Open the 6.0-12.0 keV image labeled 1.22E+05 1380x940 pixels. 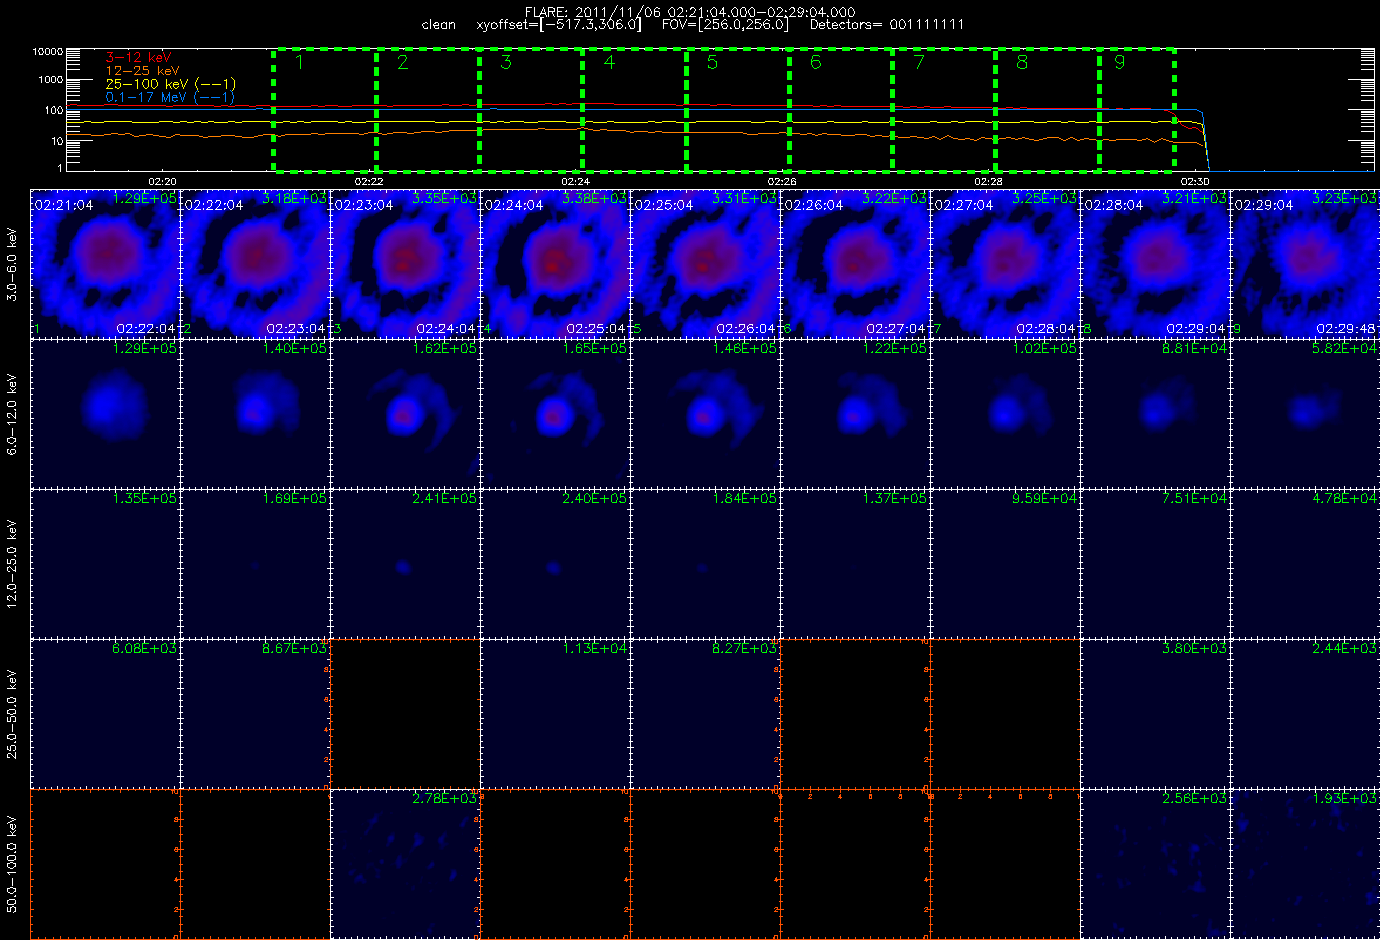[855, 413]
